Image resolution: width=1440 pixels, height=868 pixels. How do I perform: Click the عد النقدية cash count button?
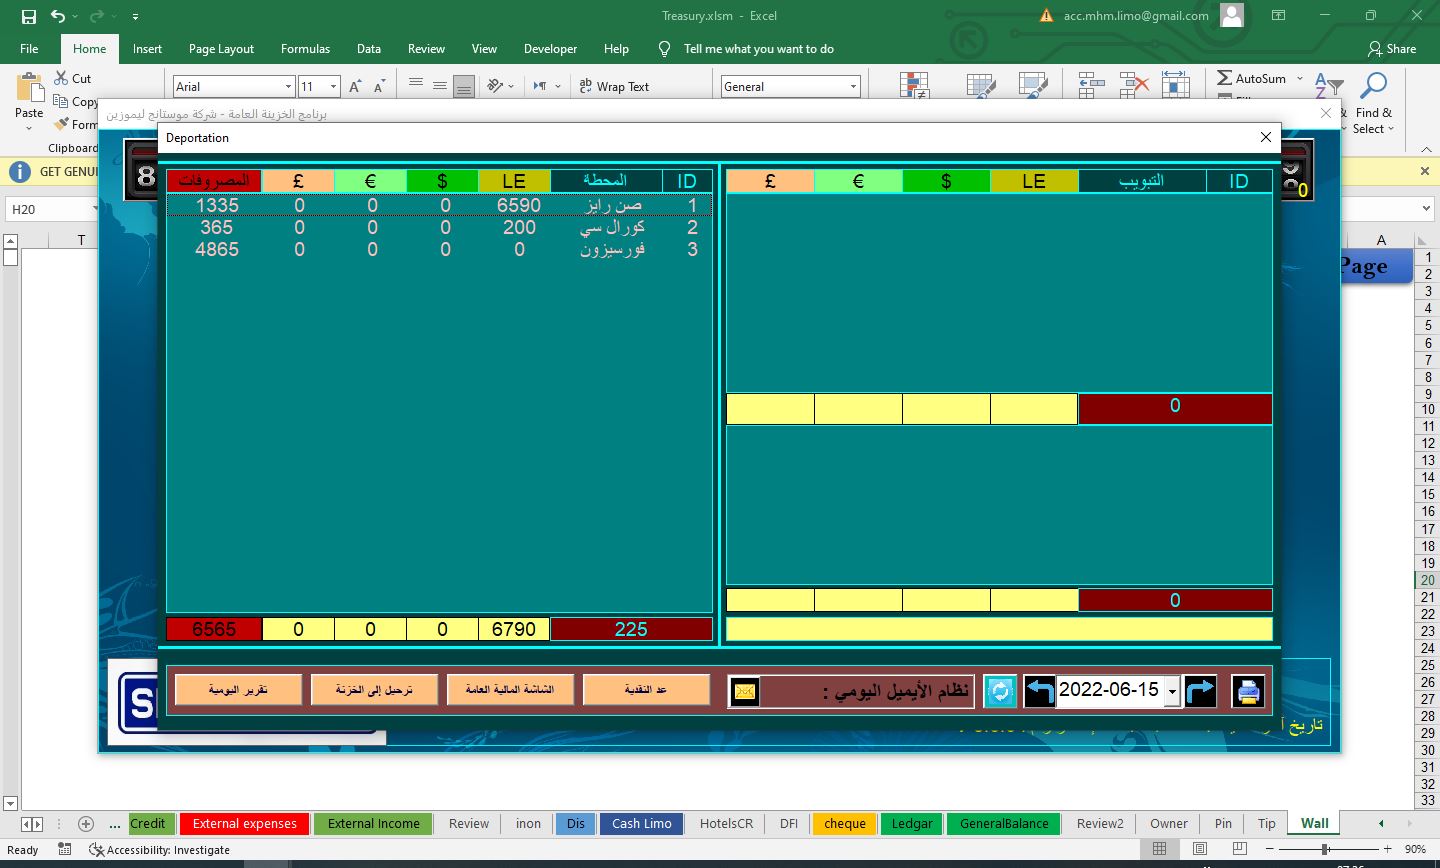click(x=646, y=690)
